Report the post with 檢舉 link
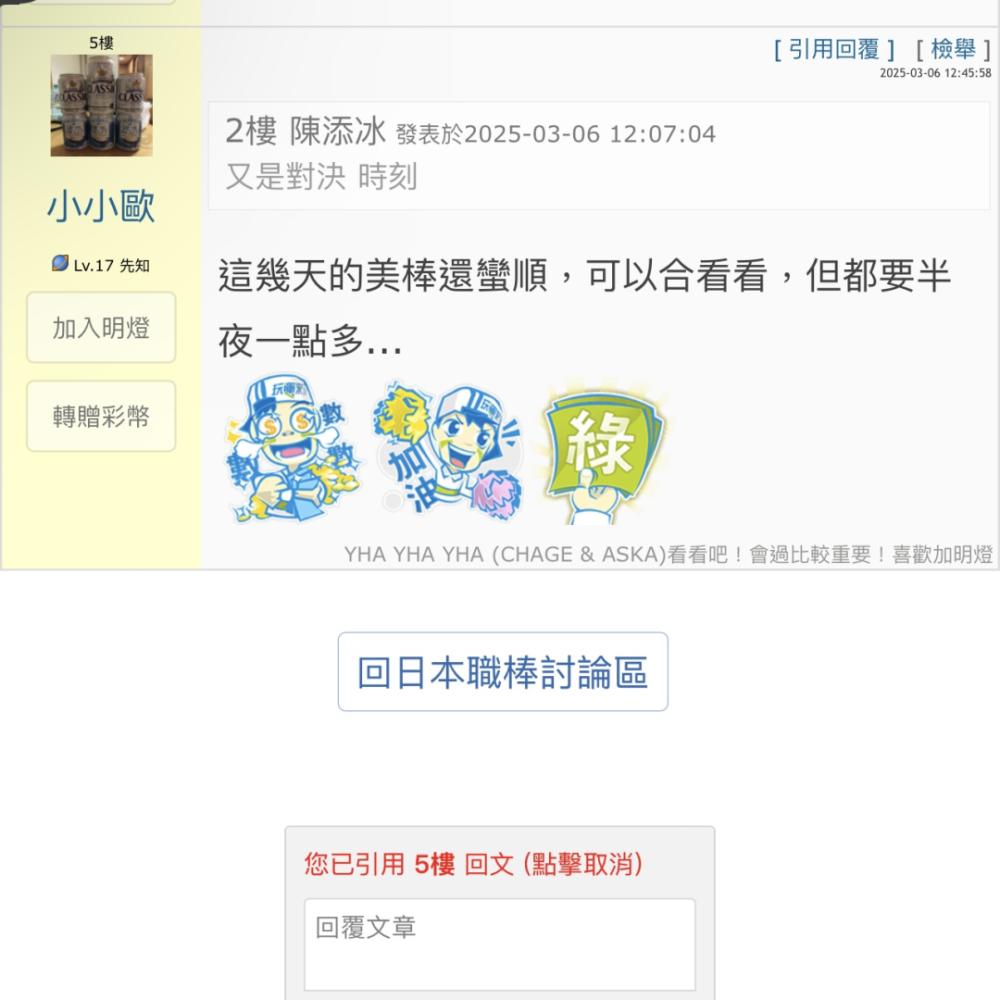This screenshot has width=1000, height=1000. tap(953, 49)
